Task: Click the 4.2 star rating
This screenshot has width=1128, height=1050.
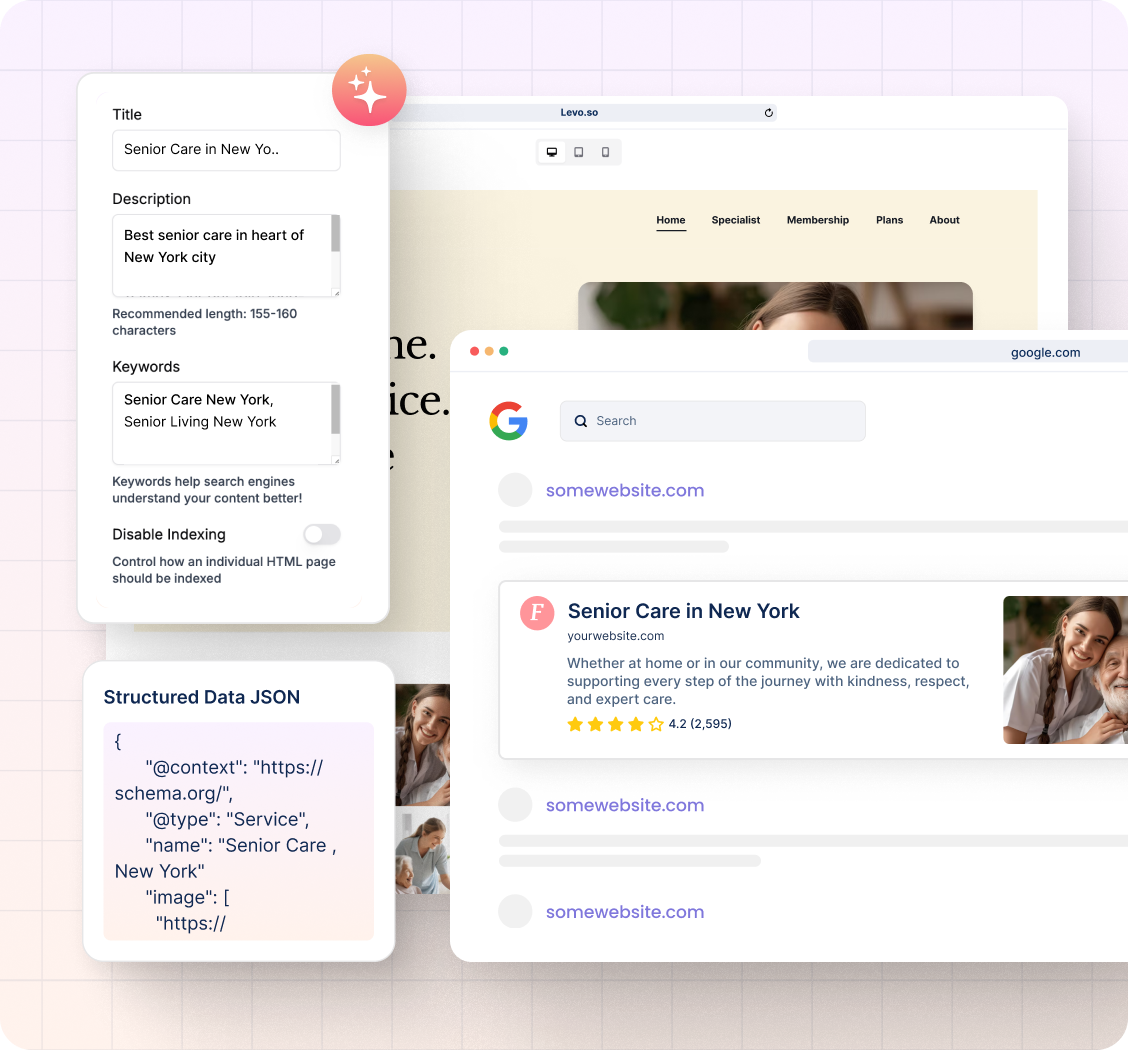Action: tap(649, 724)
